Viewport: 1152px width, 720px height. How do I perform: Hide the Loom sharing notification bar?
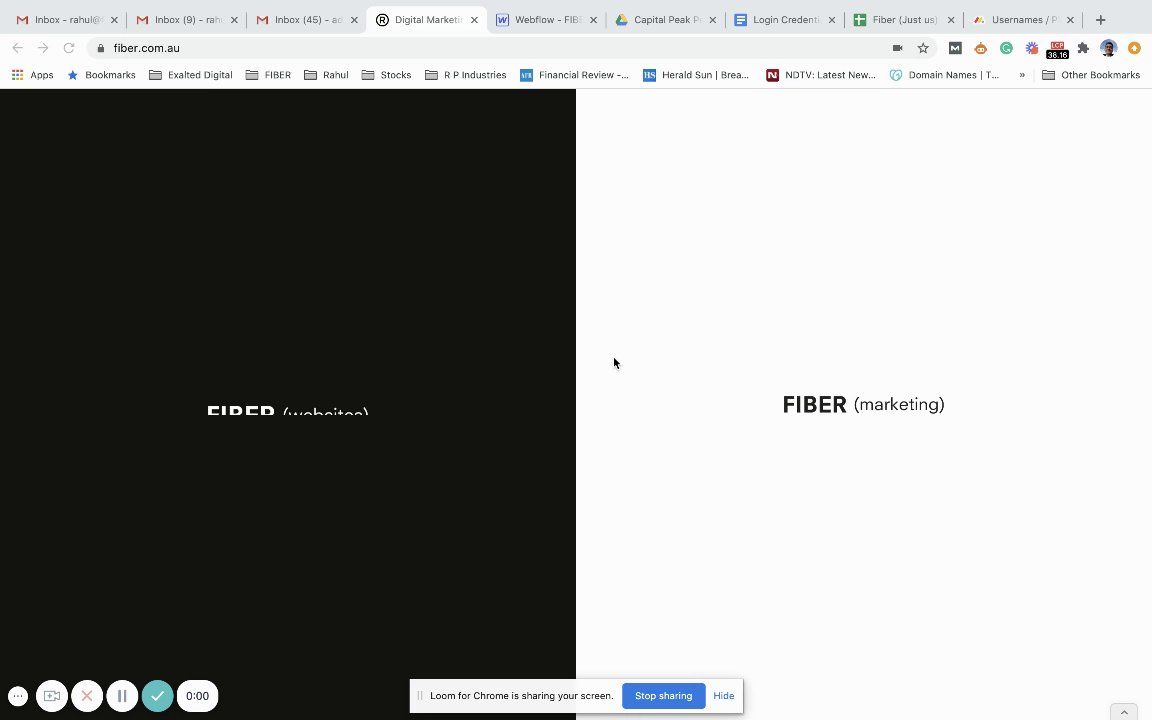click(x=724, y=696)
